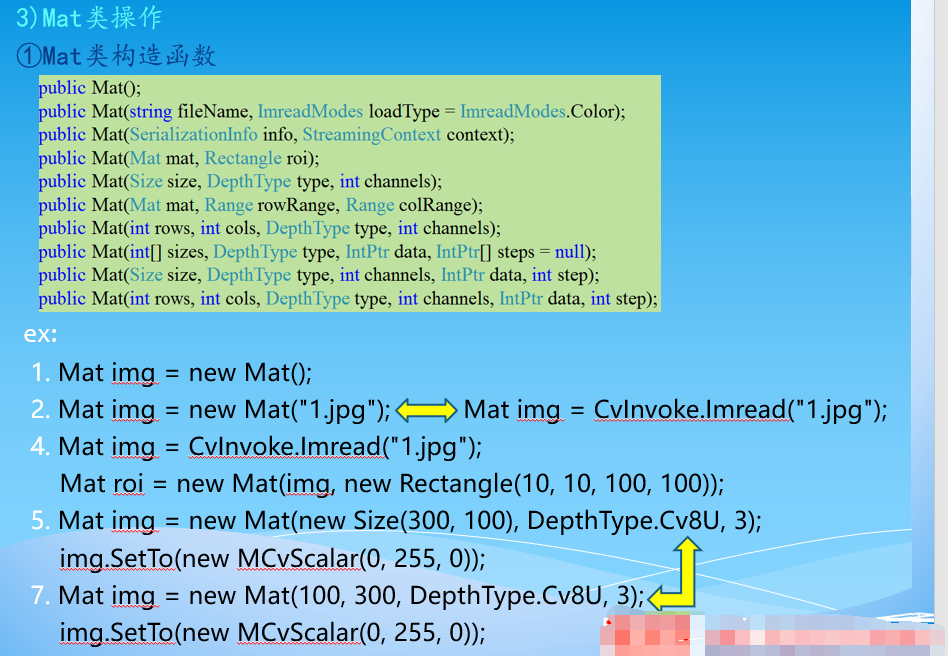Viewport: 948px width, 656px height.
Task: Click the "img.SetTo" line under example 5
Action: pos(272,559)
